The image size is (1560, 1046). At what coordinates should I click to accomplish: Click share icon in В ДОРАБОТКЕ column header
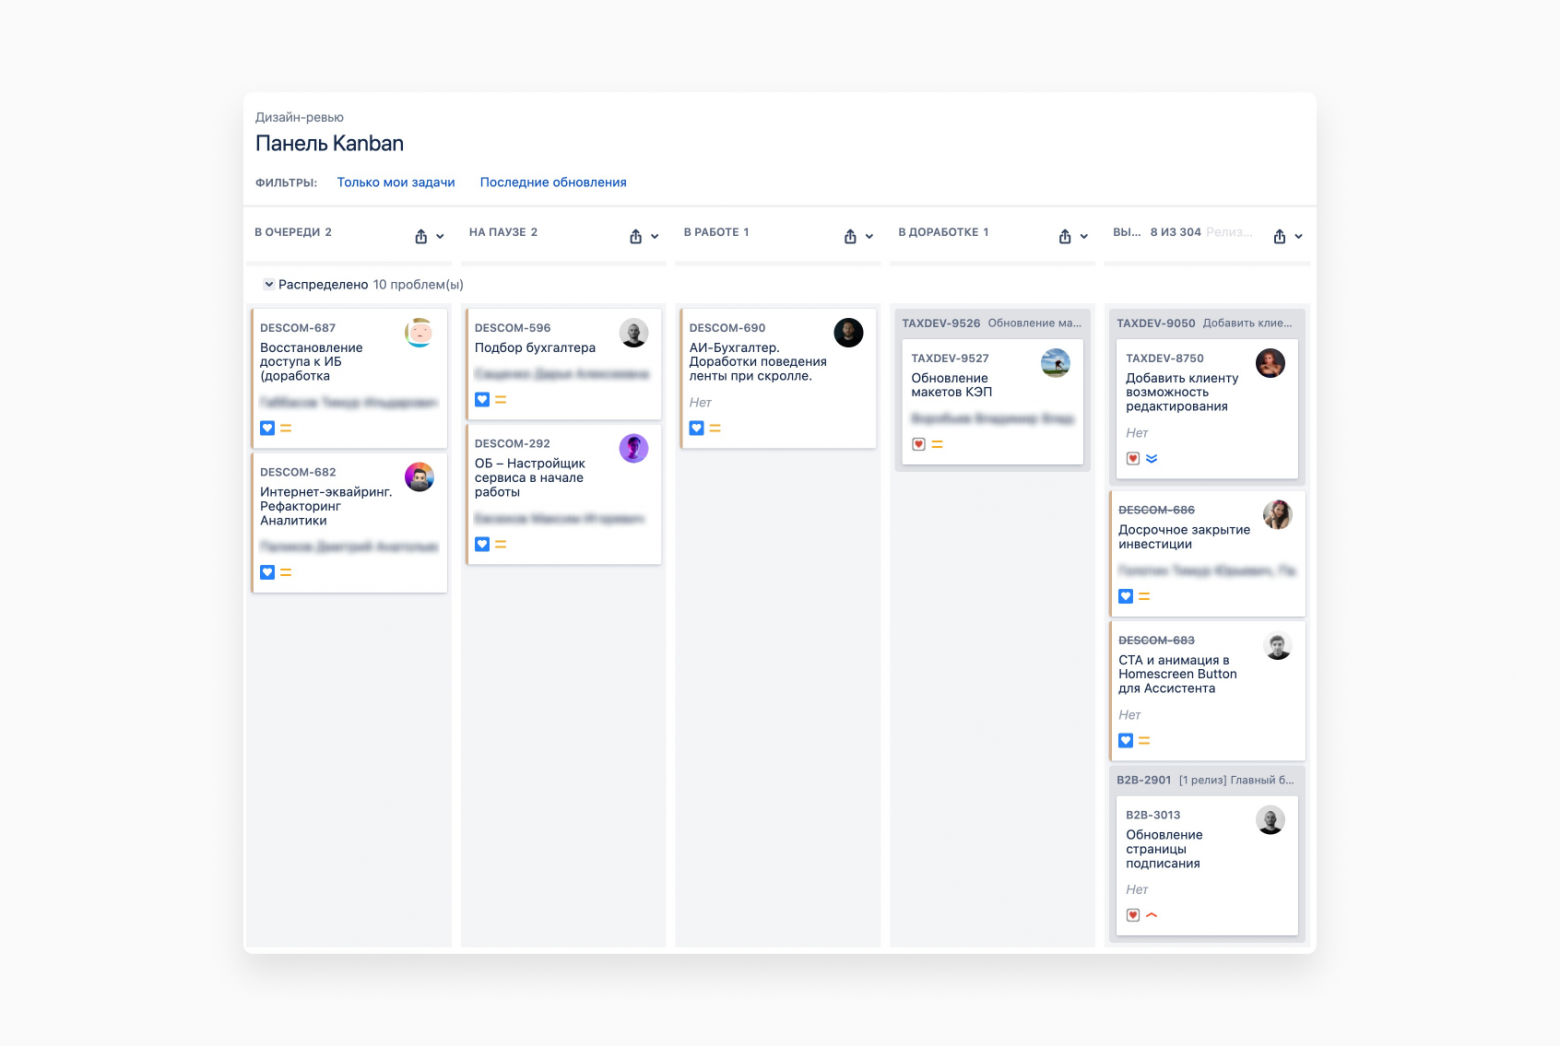(x=1065, y=237)
